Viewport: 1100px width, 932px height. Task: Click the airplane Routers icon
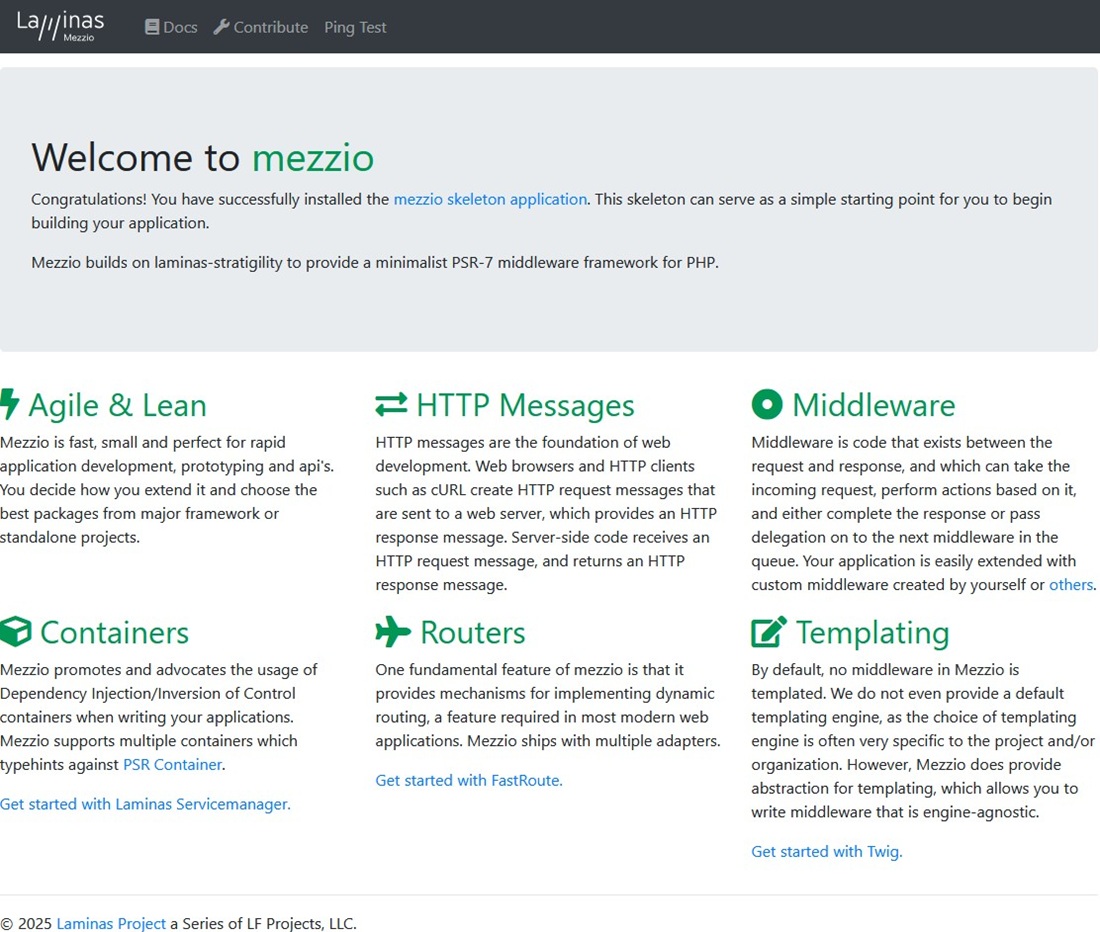point(393,631)
